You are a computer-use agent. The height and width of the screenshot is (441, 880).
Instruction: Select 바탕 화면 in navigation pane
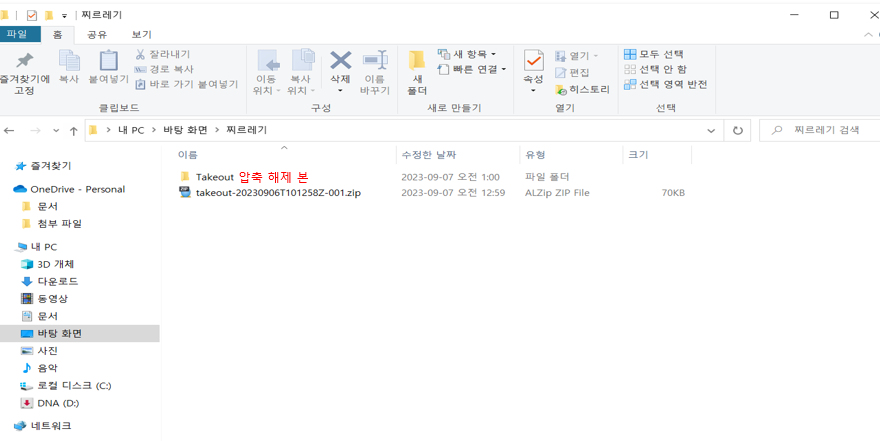79,334
